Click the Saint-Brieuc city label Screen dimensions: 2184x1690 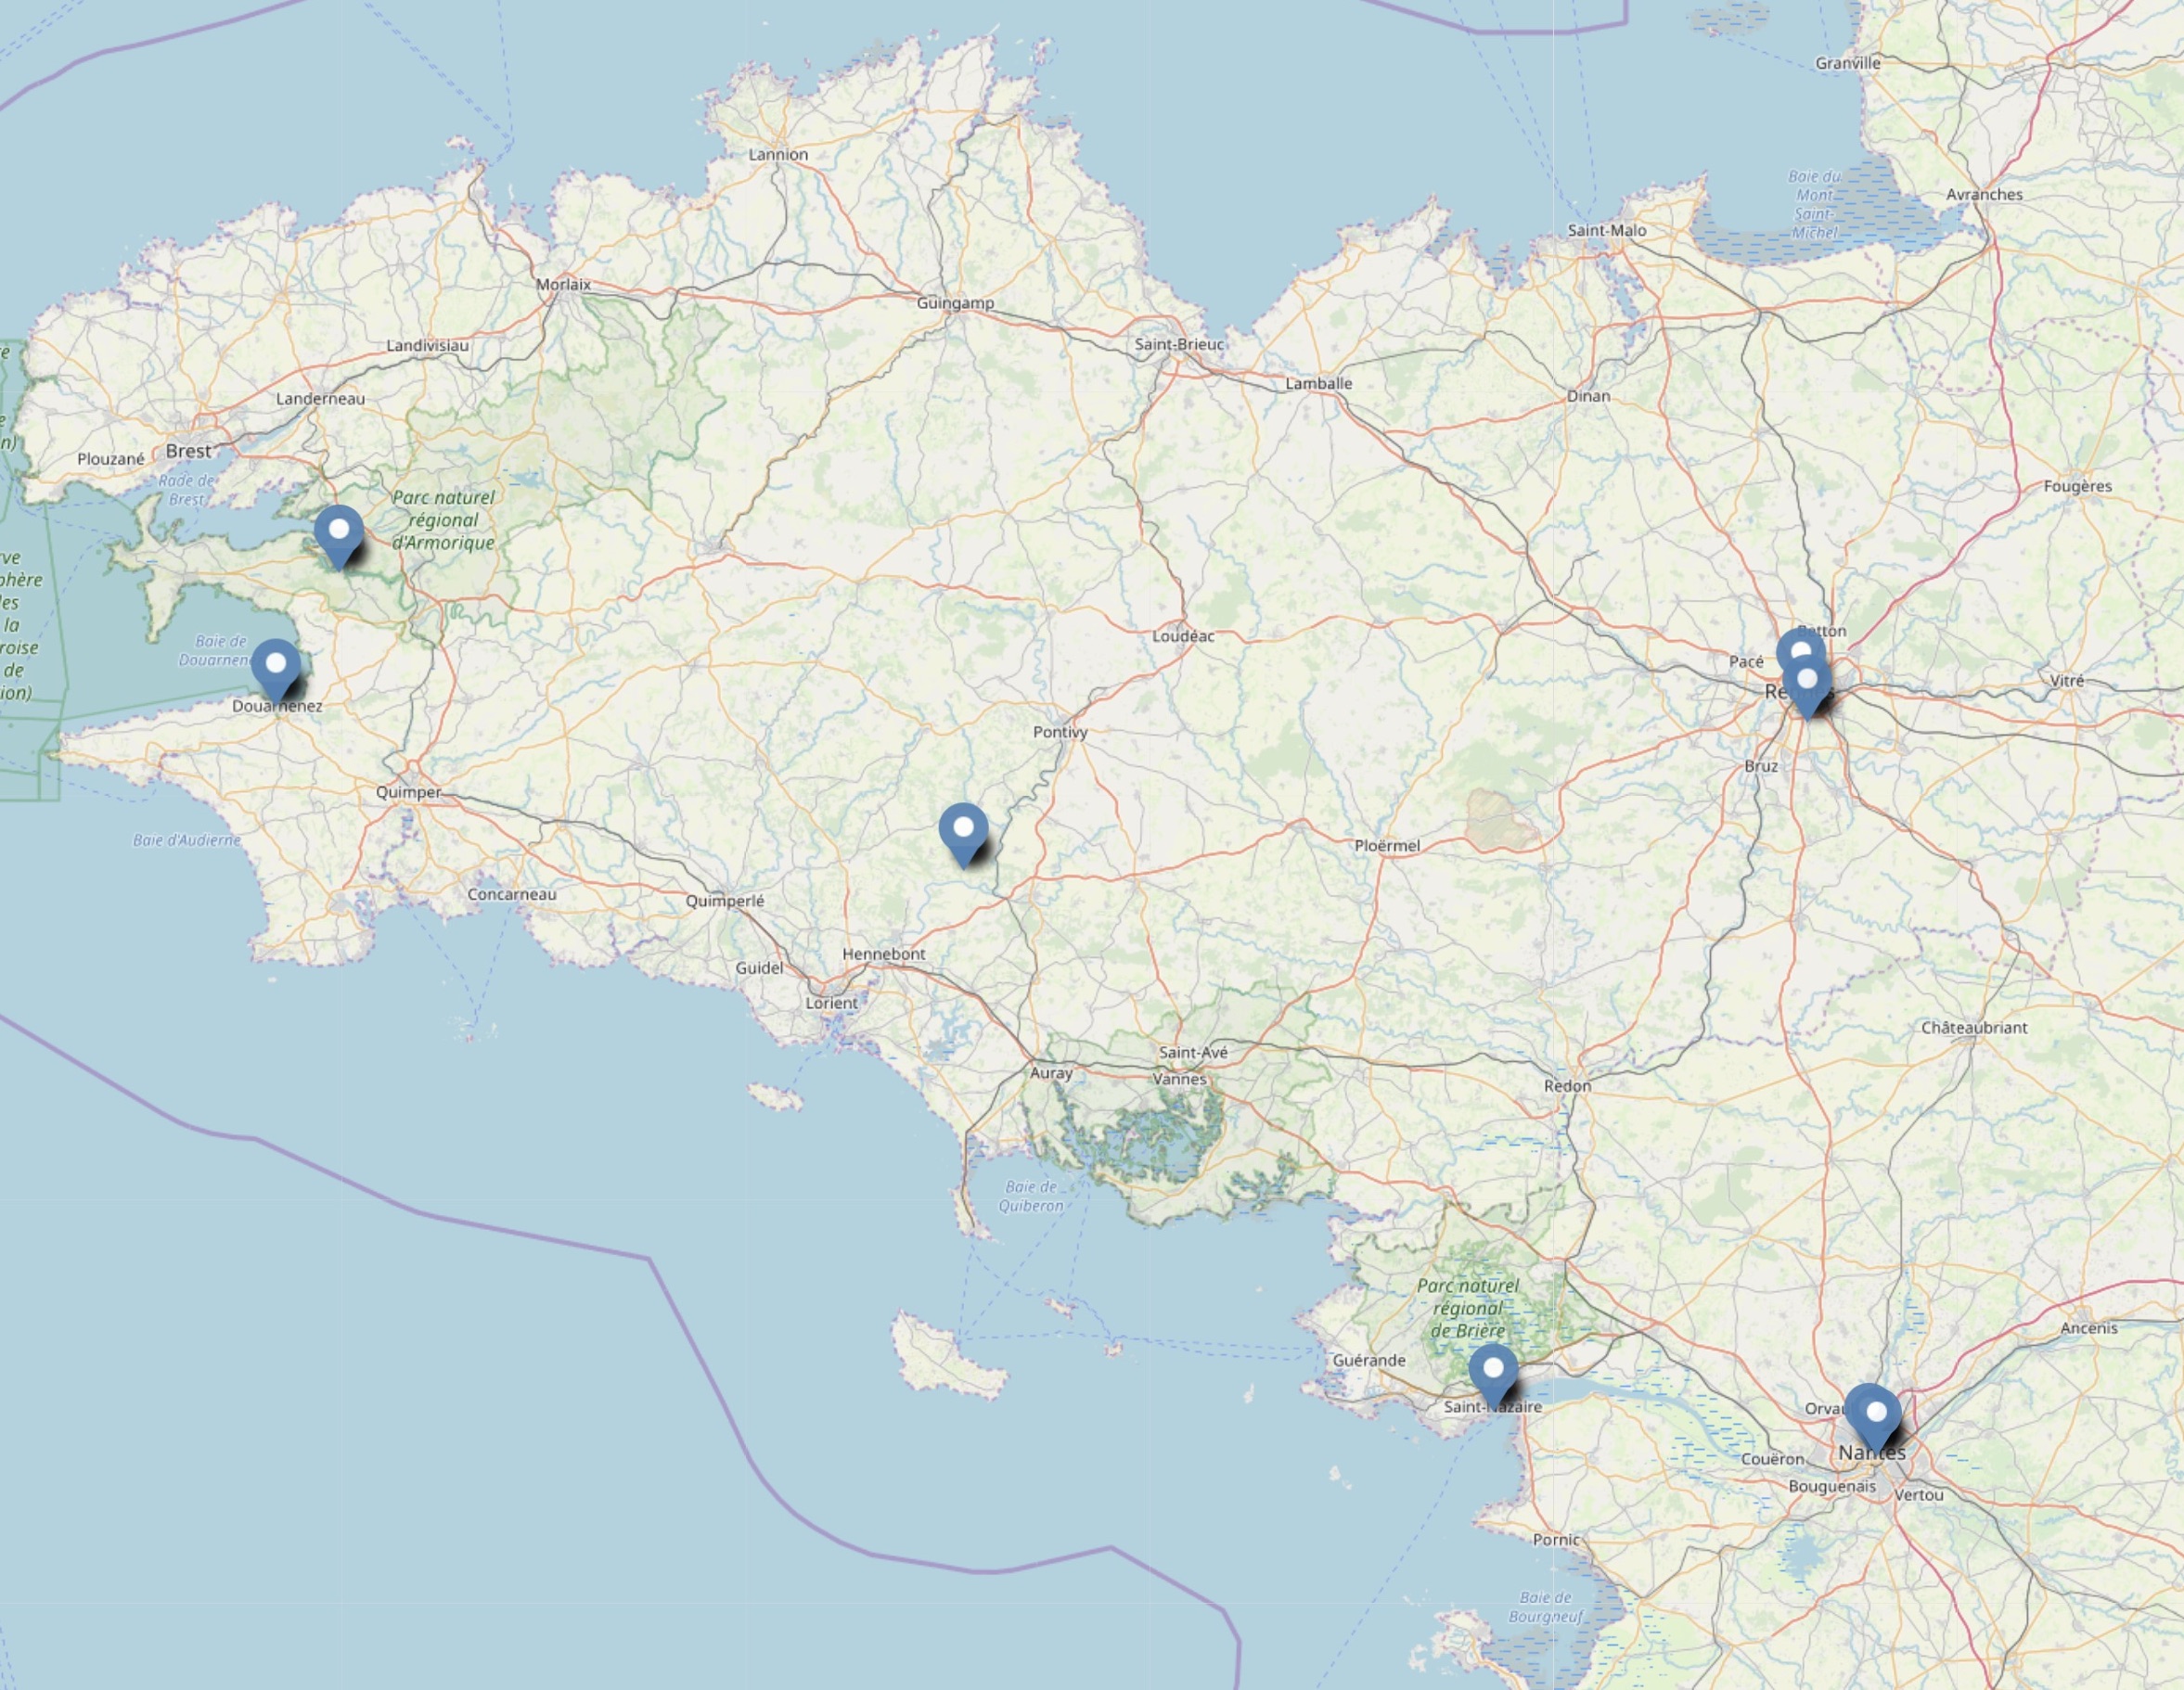coord(1178,344)
